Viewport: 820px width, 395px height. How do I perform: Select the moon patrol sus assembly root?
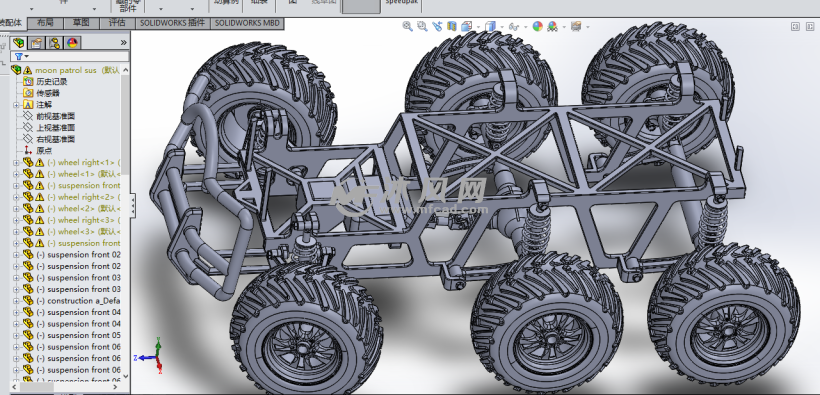click(x=77, y=70)
